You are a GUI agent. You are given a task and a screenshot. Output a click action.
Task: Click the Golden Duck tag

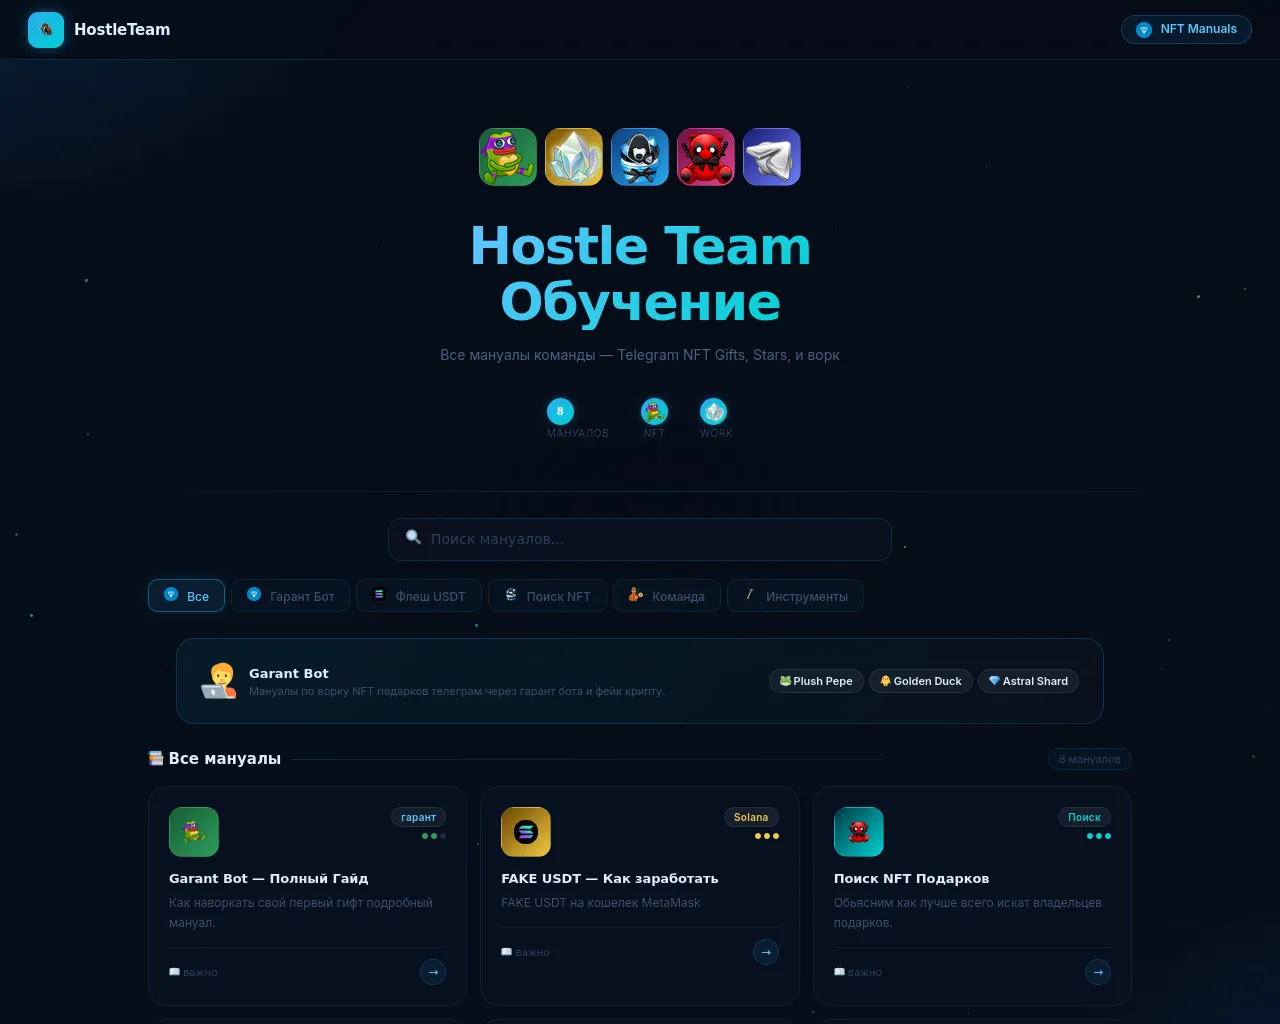pyautogui.click(x=921, y=681)
